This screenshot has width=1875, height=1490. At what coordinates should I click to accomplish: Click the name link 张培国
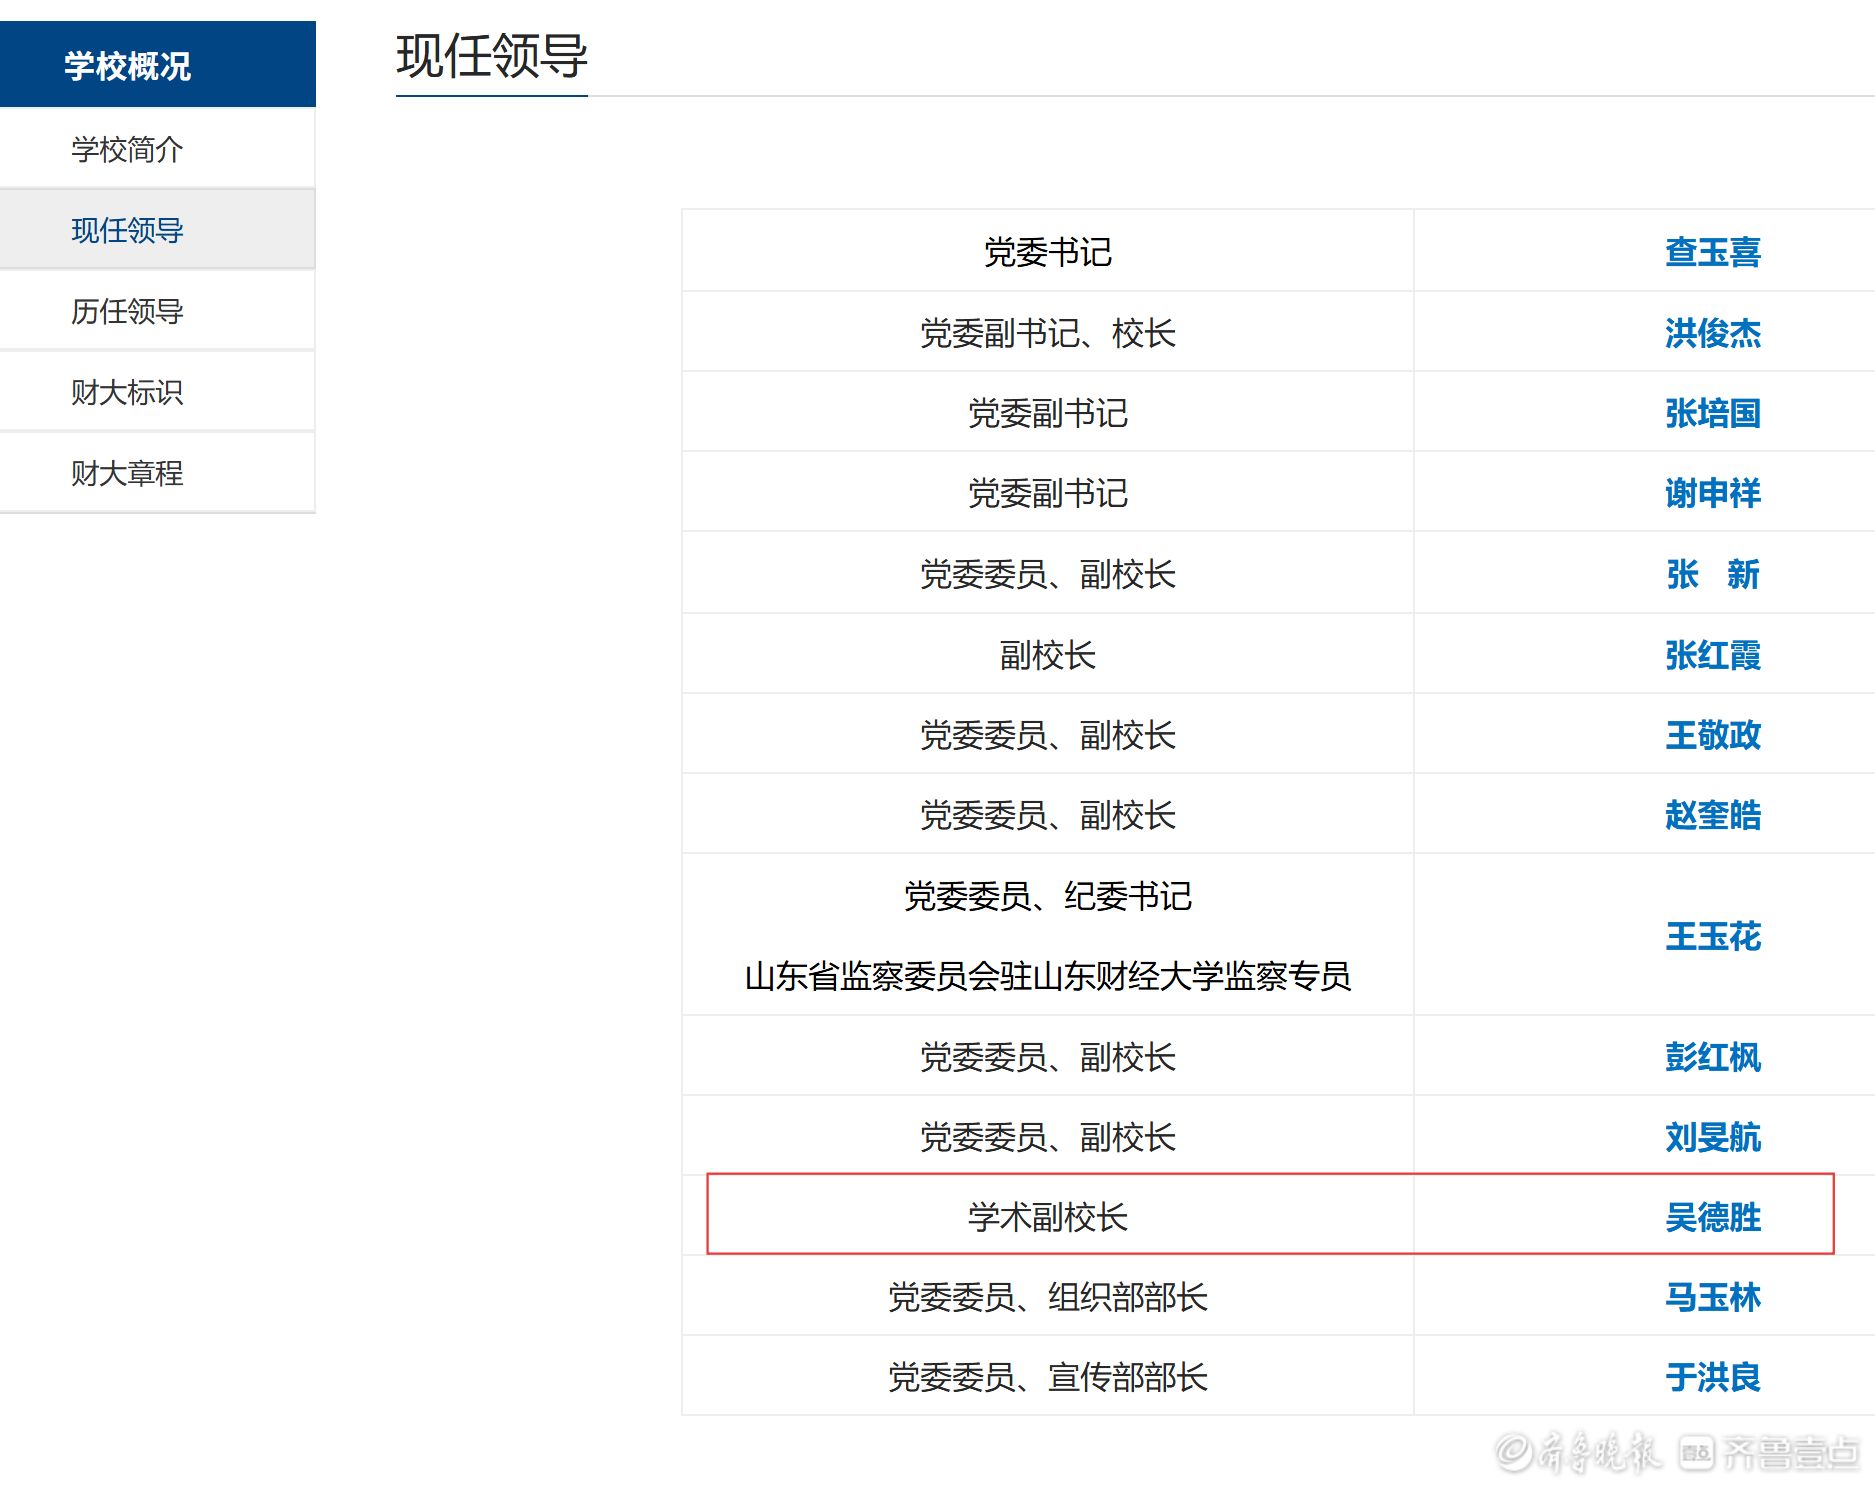point(1712,413)
